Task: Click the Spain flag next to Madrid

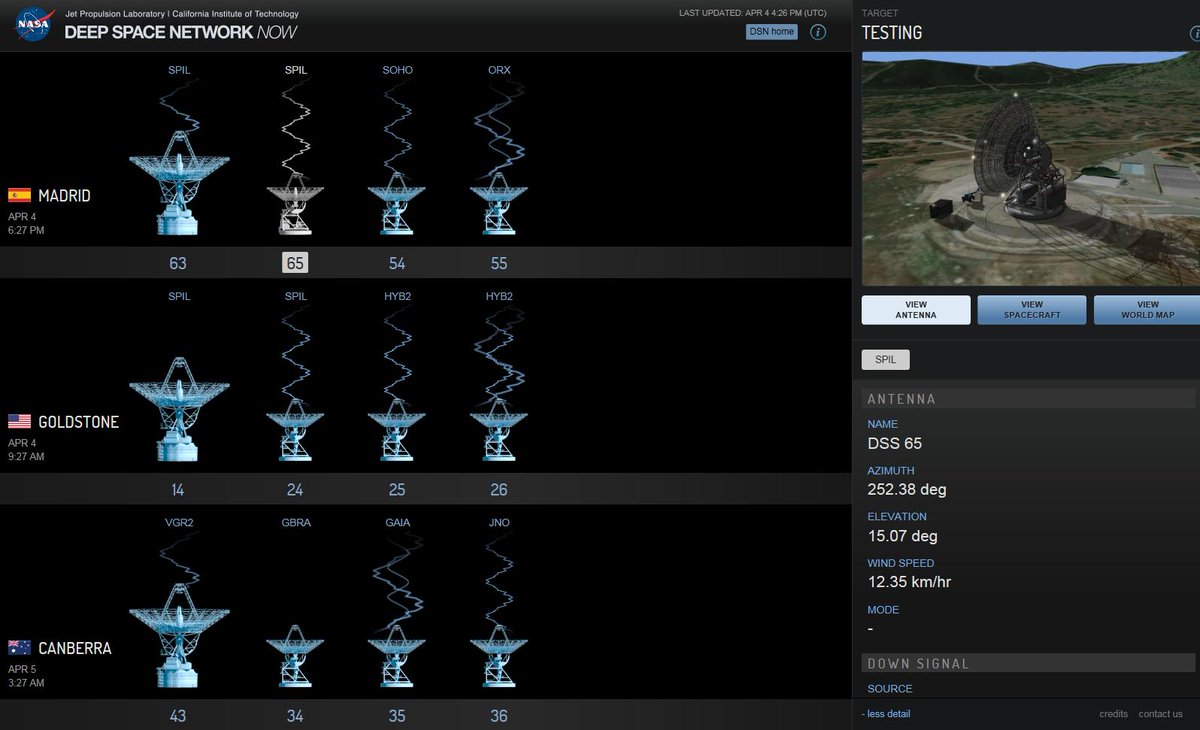Action: pos(20,195)
